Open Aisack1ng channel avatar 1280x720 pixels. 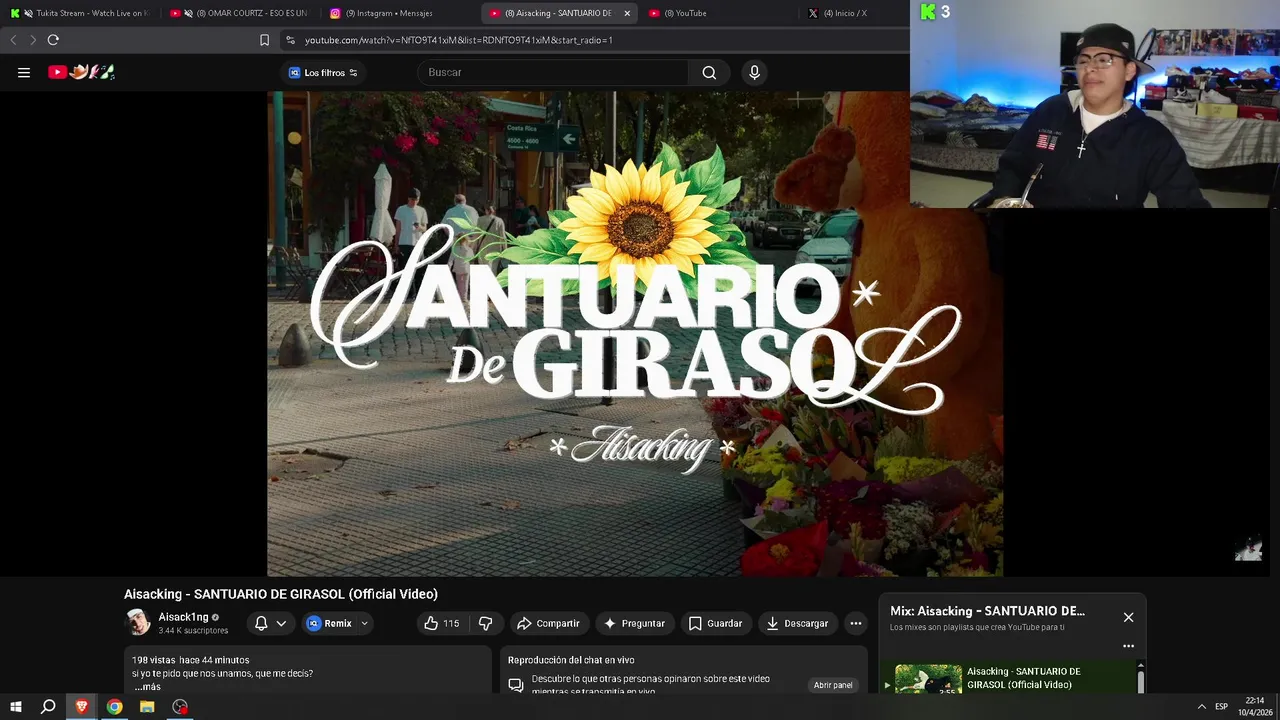138,623
